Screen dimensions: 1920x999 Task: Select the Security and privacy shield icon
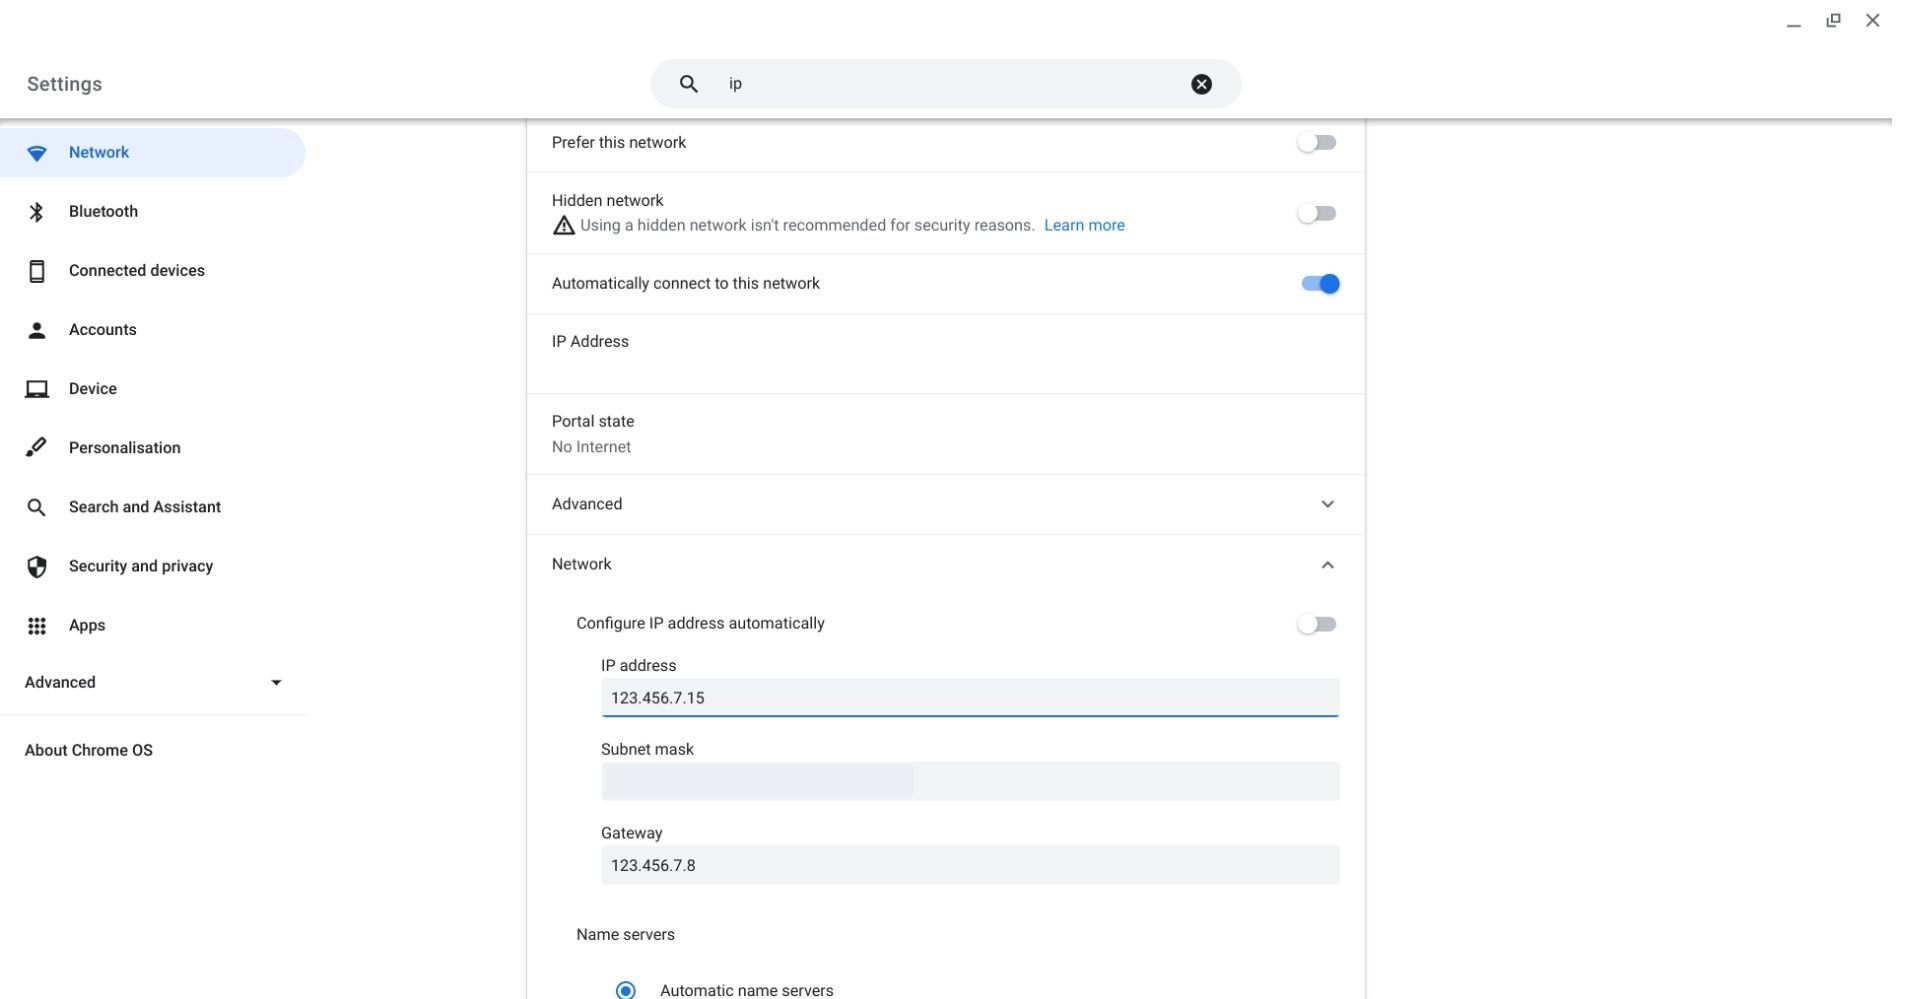[37, 566]
